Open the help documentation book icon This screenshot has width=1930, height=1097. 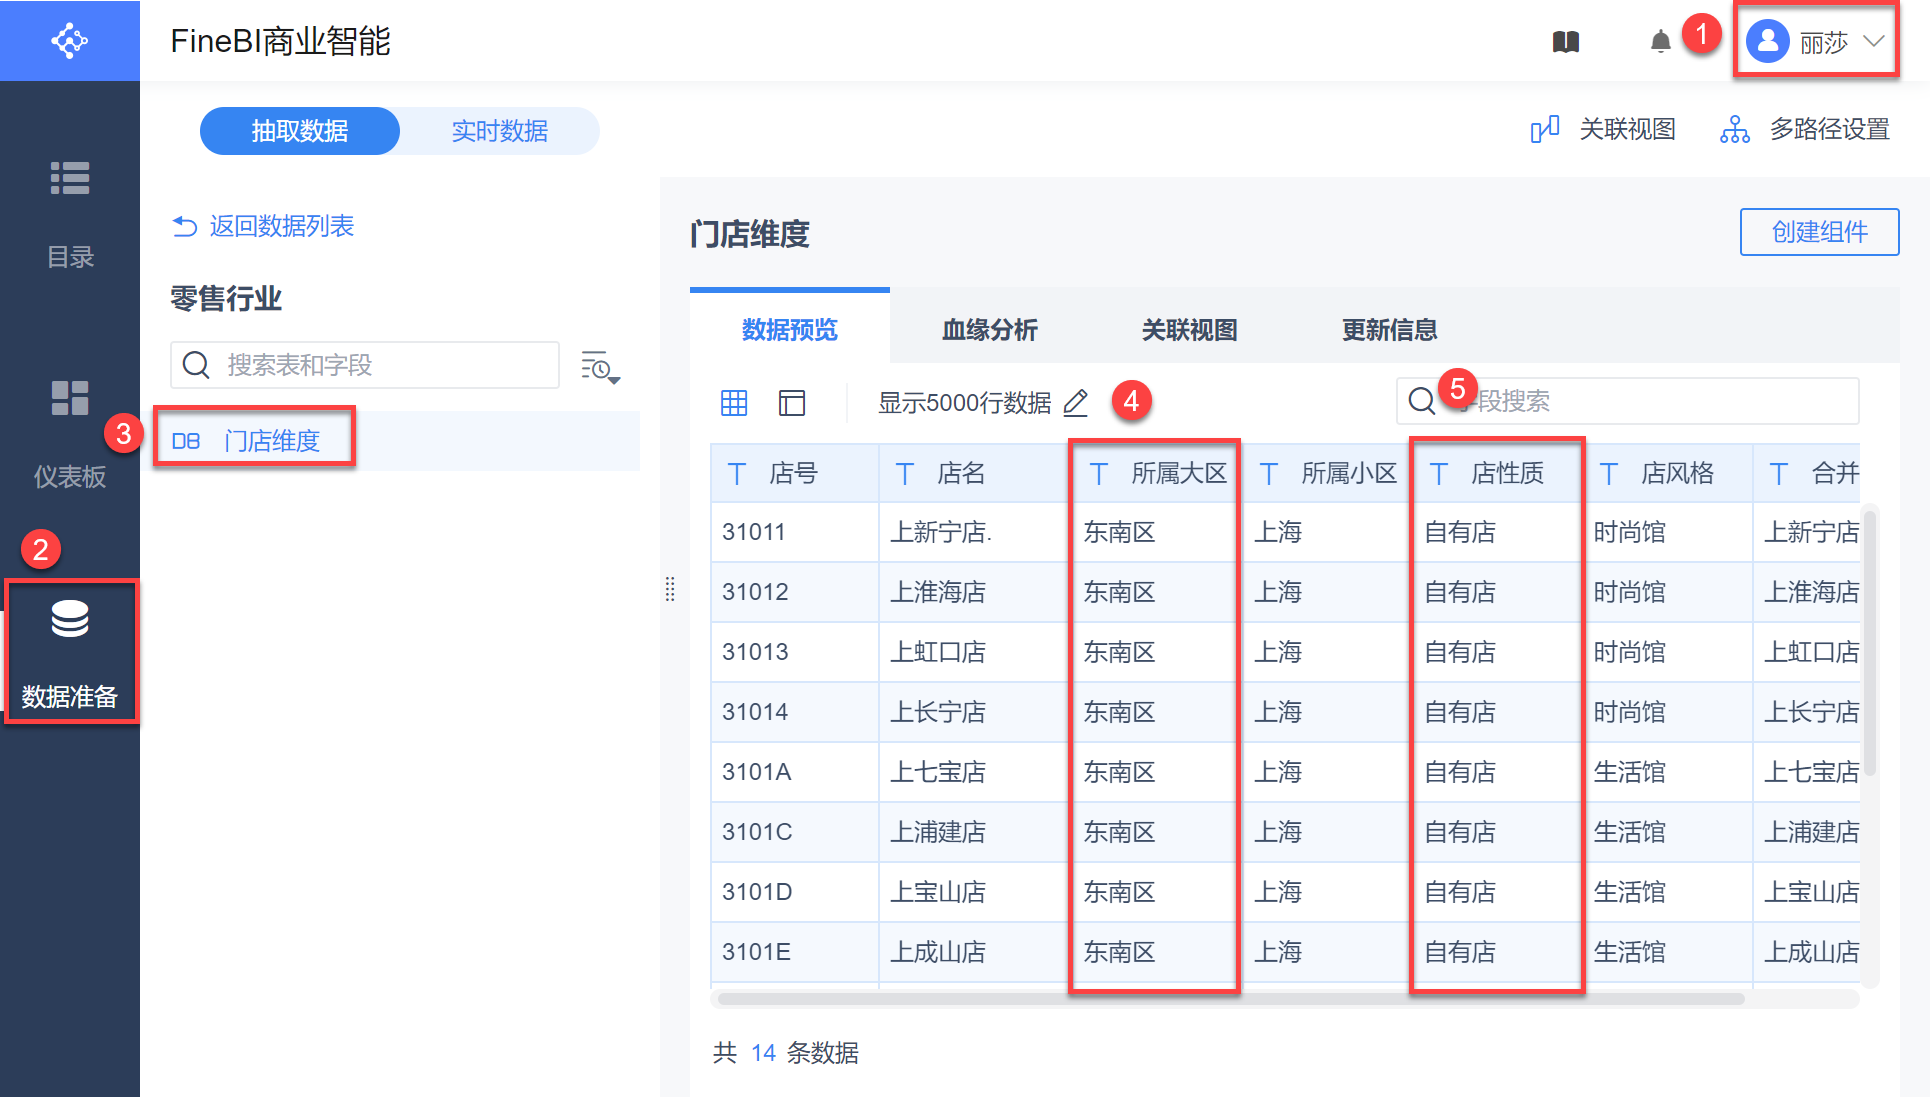(x=1565, y=42)
